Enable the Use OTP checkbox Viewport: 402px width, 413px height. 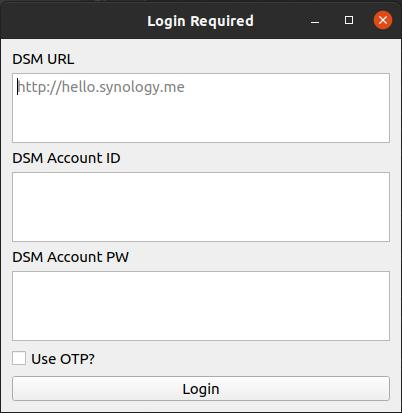click(19, 358)
